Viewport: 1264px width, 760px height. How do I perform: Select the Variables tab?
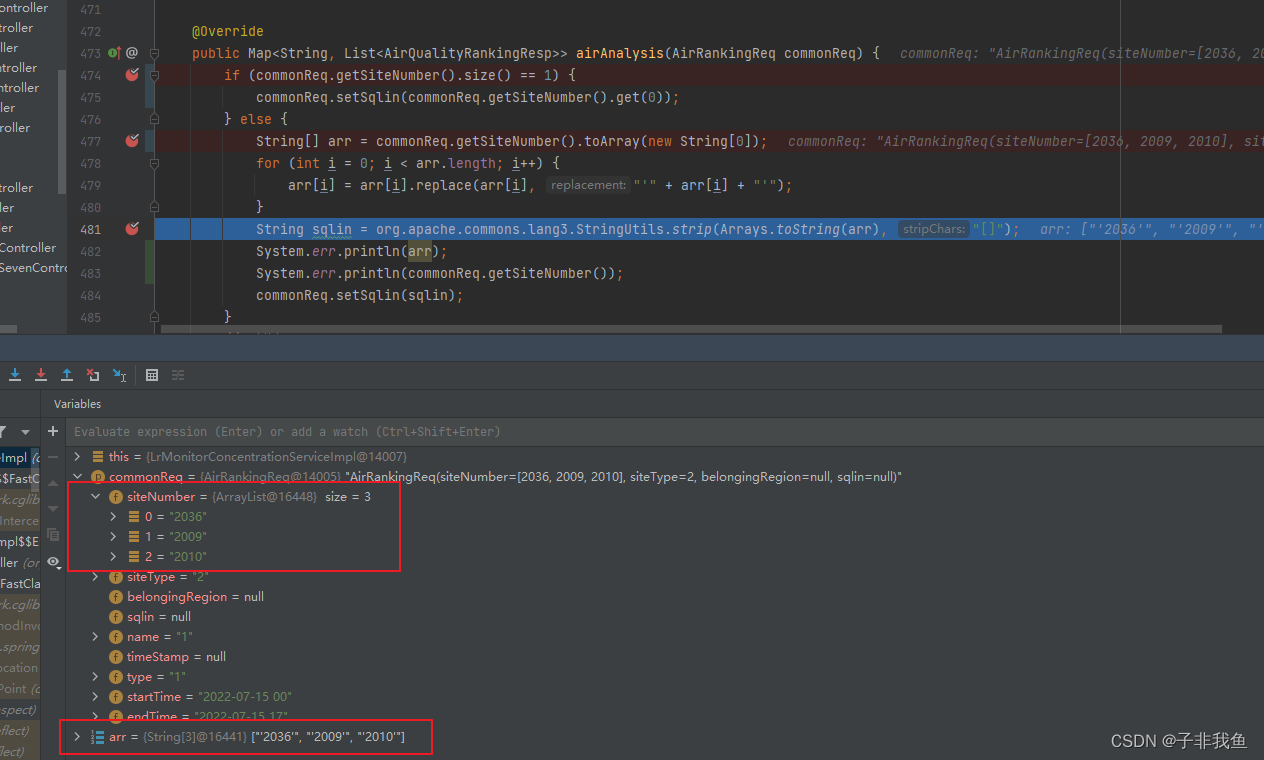pyautogui.click(x=77, y=404)
